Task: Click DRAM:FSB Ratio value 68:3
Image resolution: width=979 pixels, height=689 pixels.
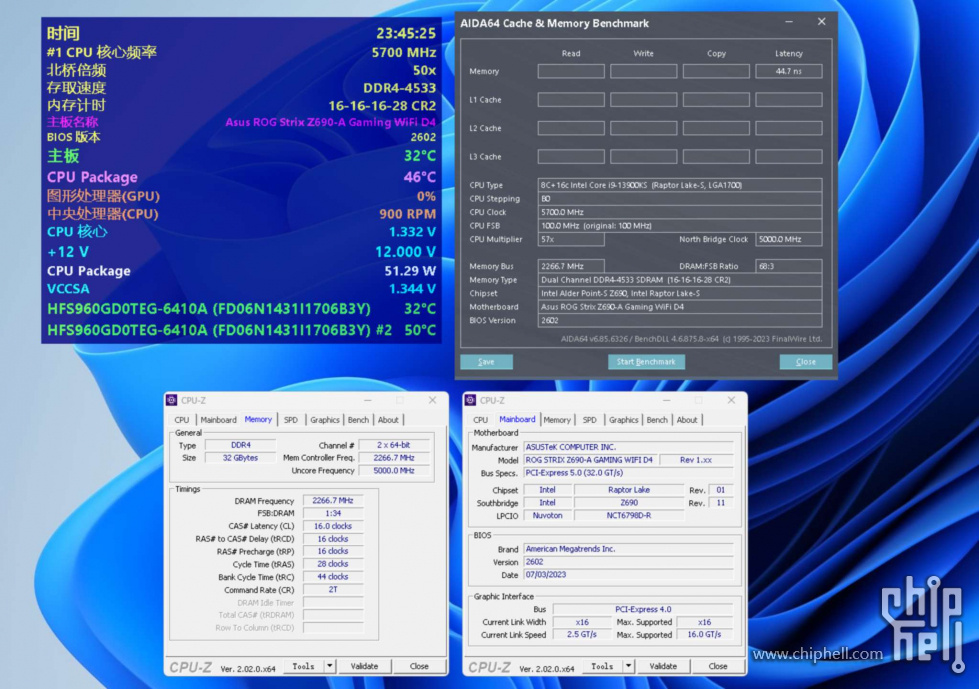Action: tap(789, 266)
